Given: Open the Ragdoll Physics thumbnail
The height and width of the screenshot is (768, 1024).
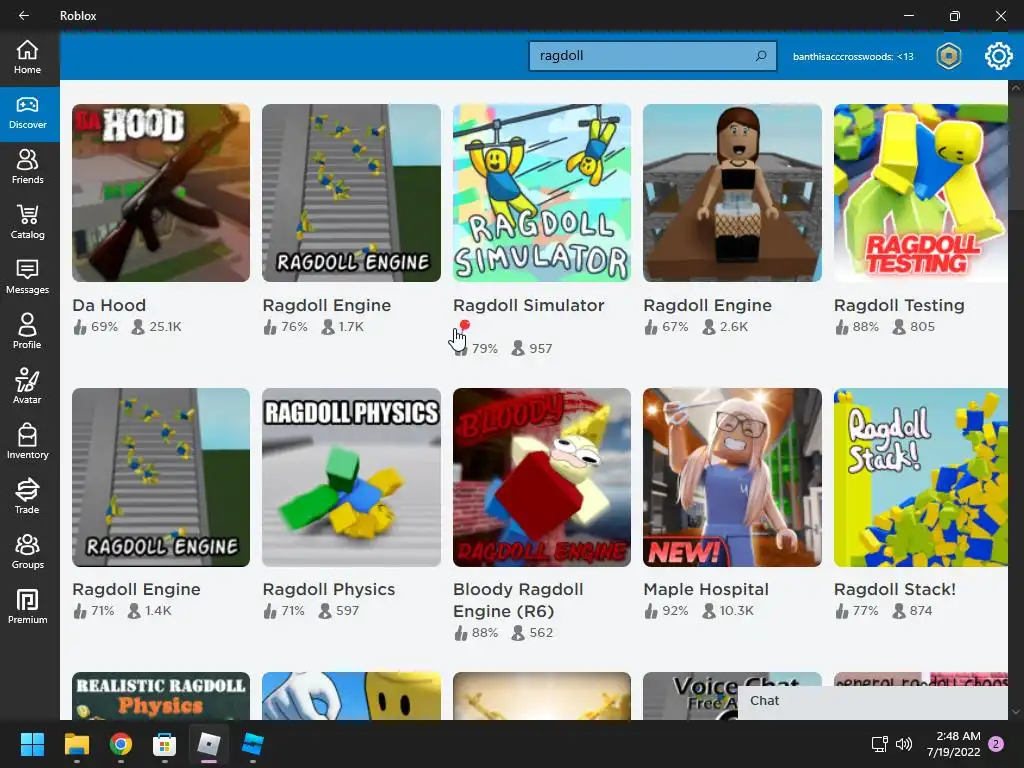Looking at the screenshot, I should [351, 477].
